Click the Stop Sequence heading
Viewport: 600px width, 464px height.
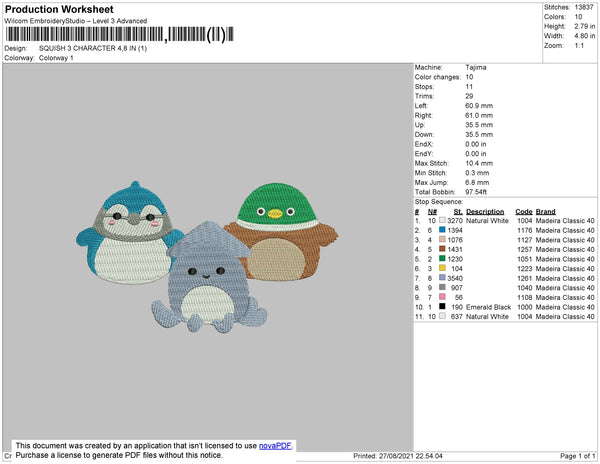pyautogui.click(x=439, y=202)
